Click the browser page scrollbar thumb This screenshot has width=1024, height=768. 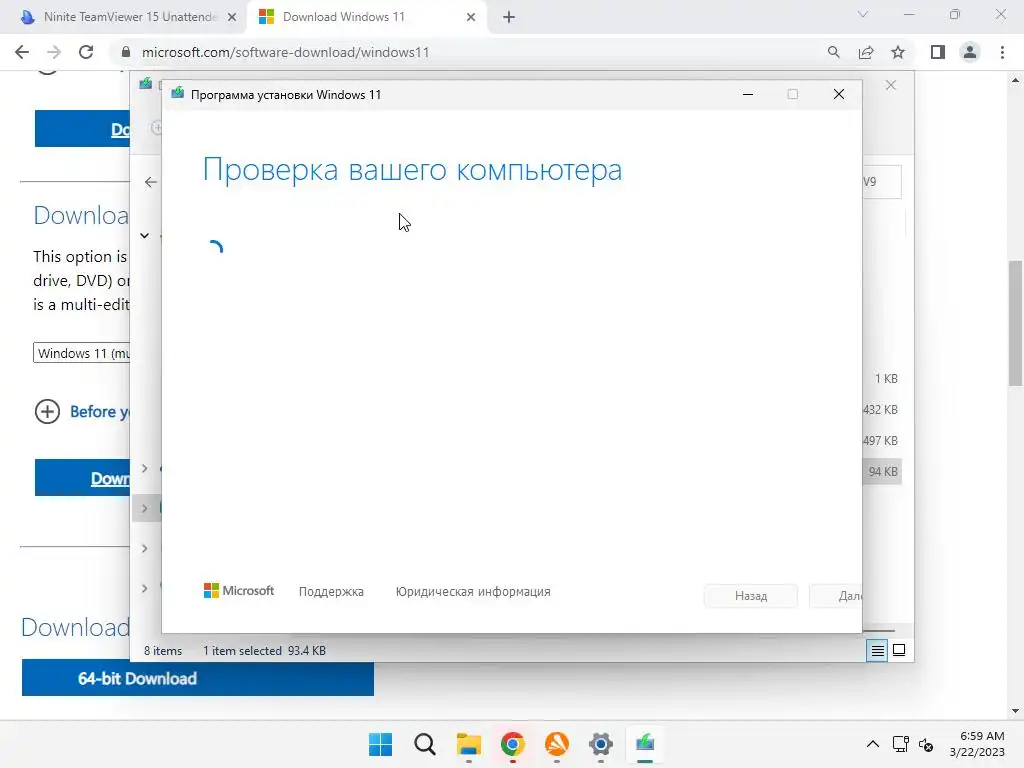coord(1015,323)
